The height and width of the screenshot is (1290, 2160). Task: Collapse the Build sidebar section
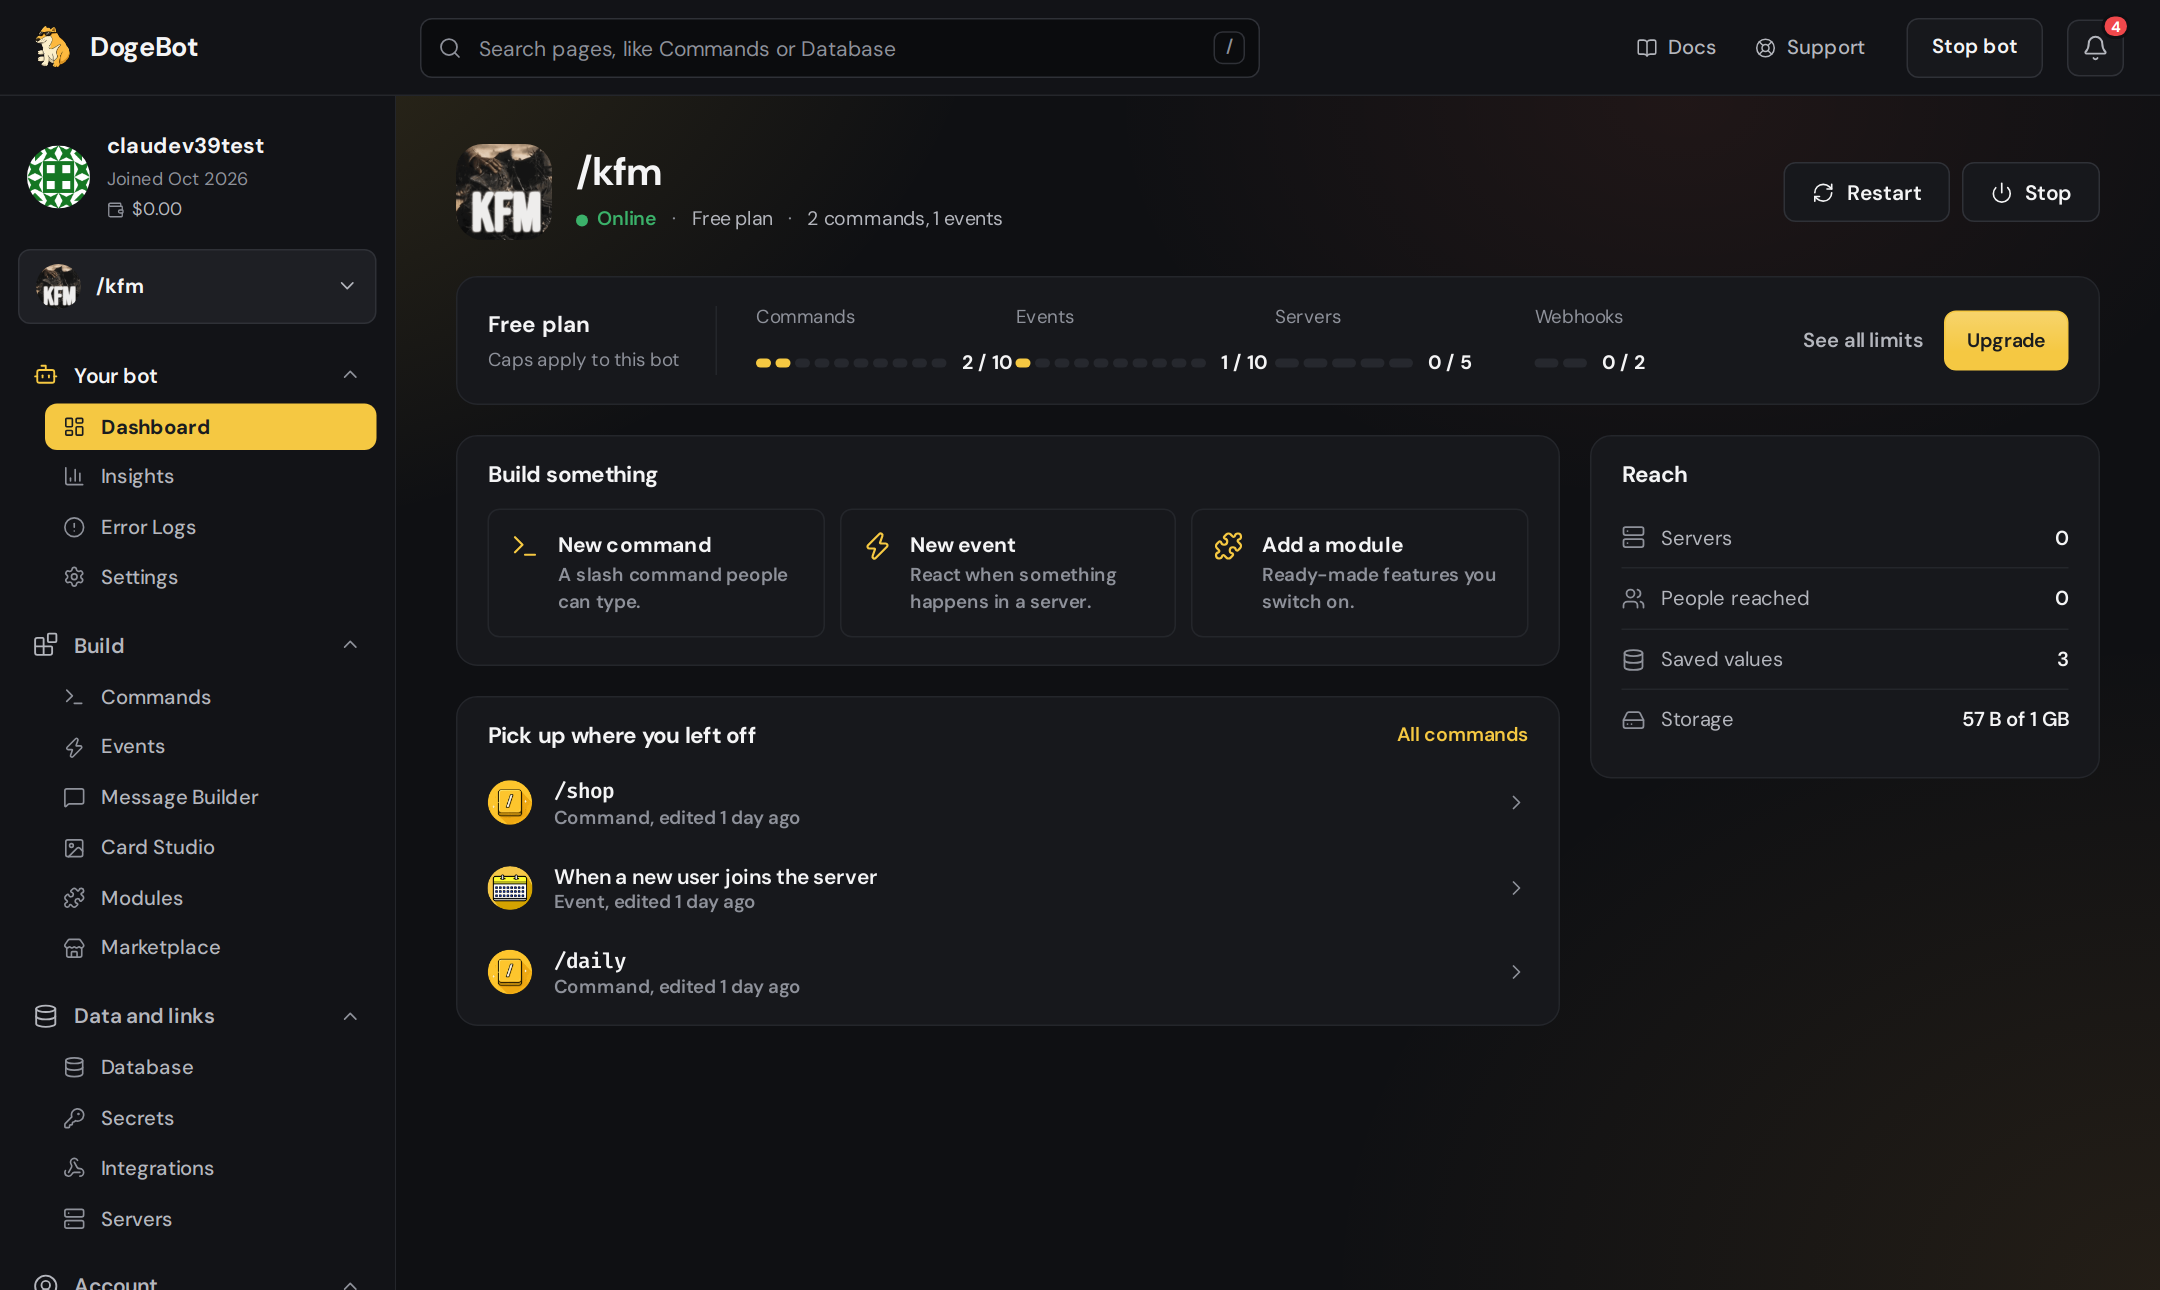pyautogui.click(x=350, y=645)
